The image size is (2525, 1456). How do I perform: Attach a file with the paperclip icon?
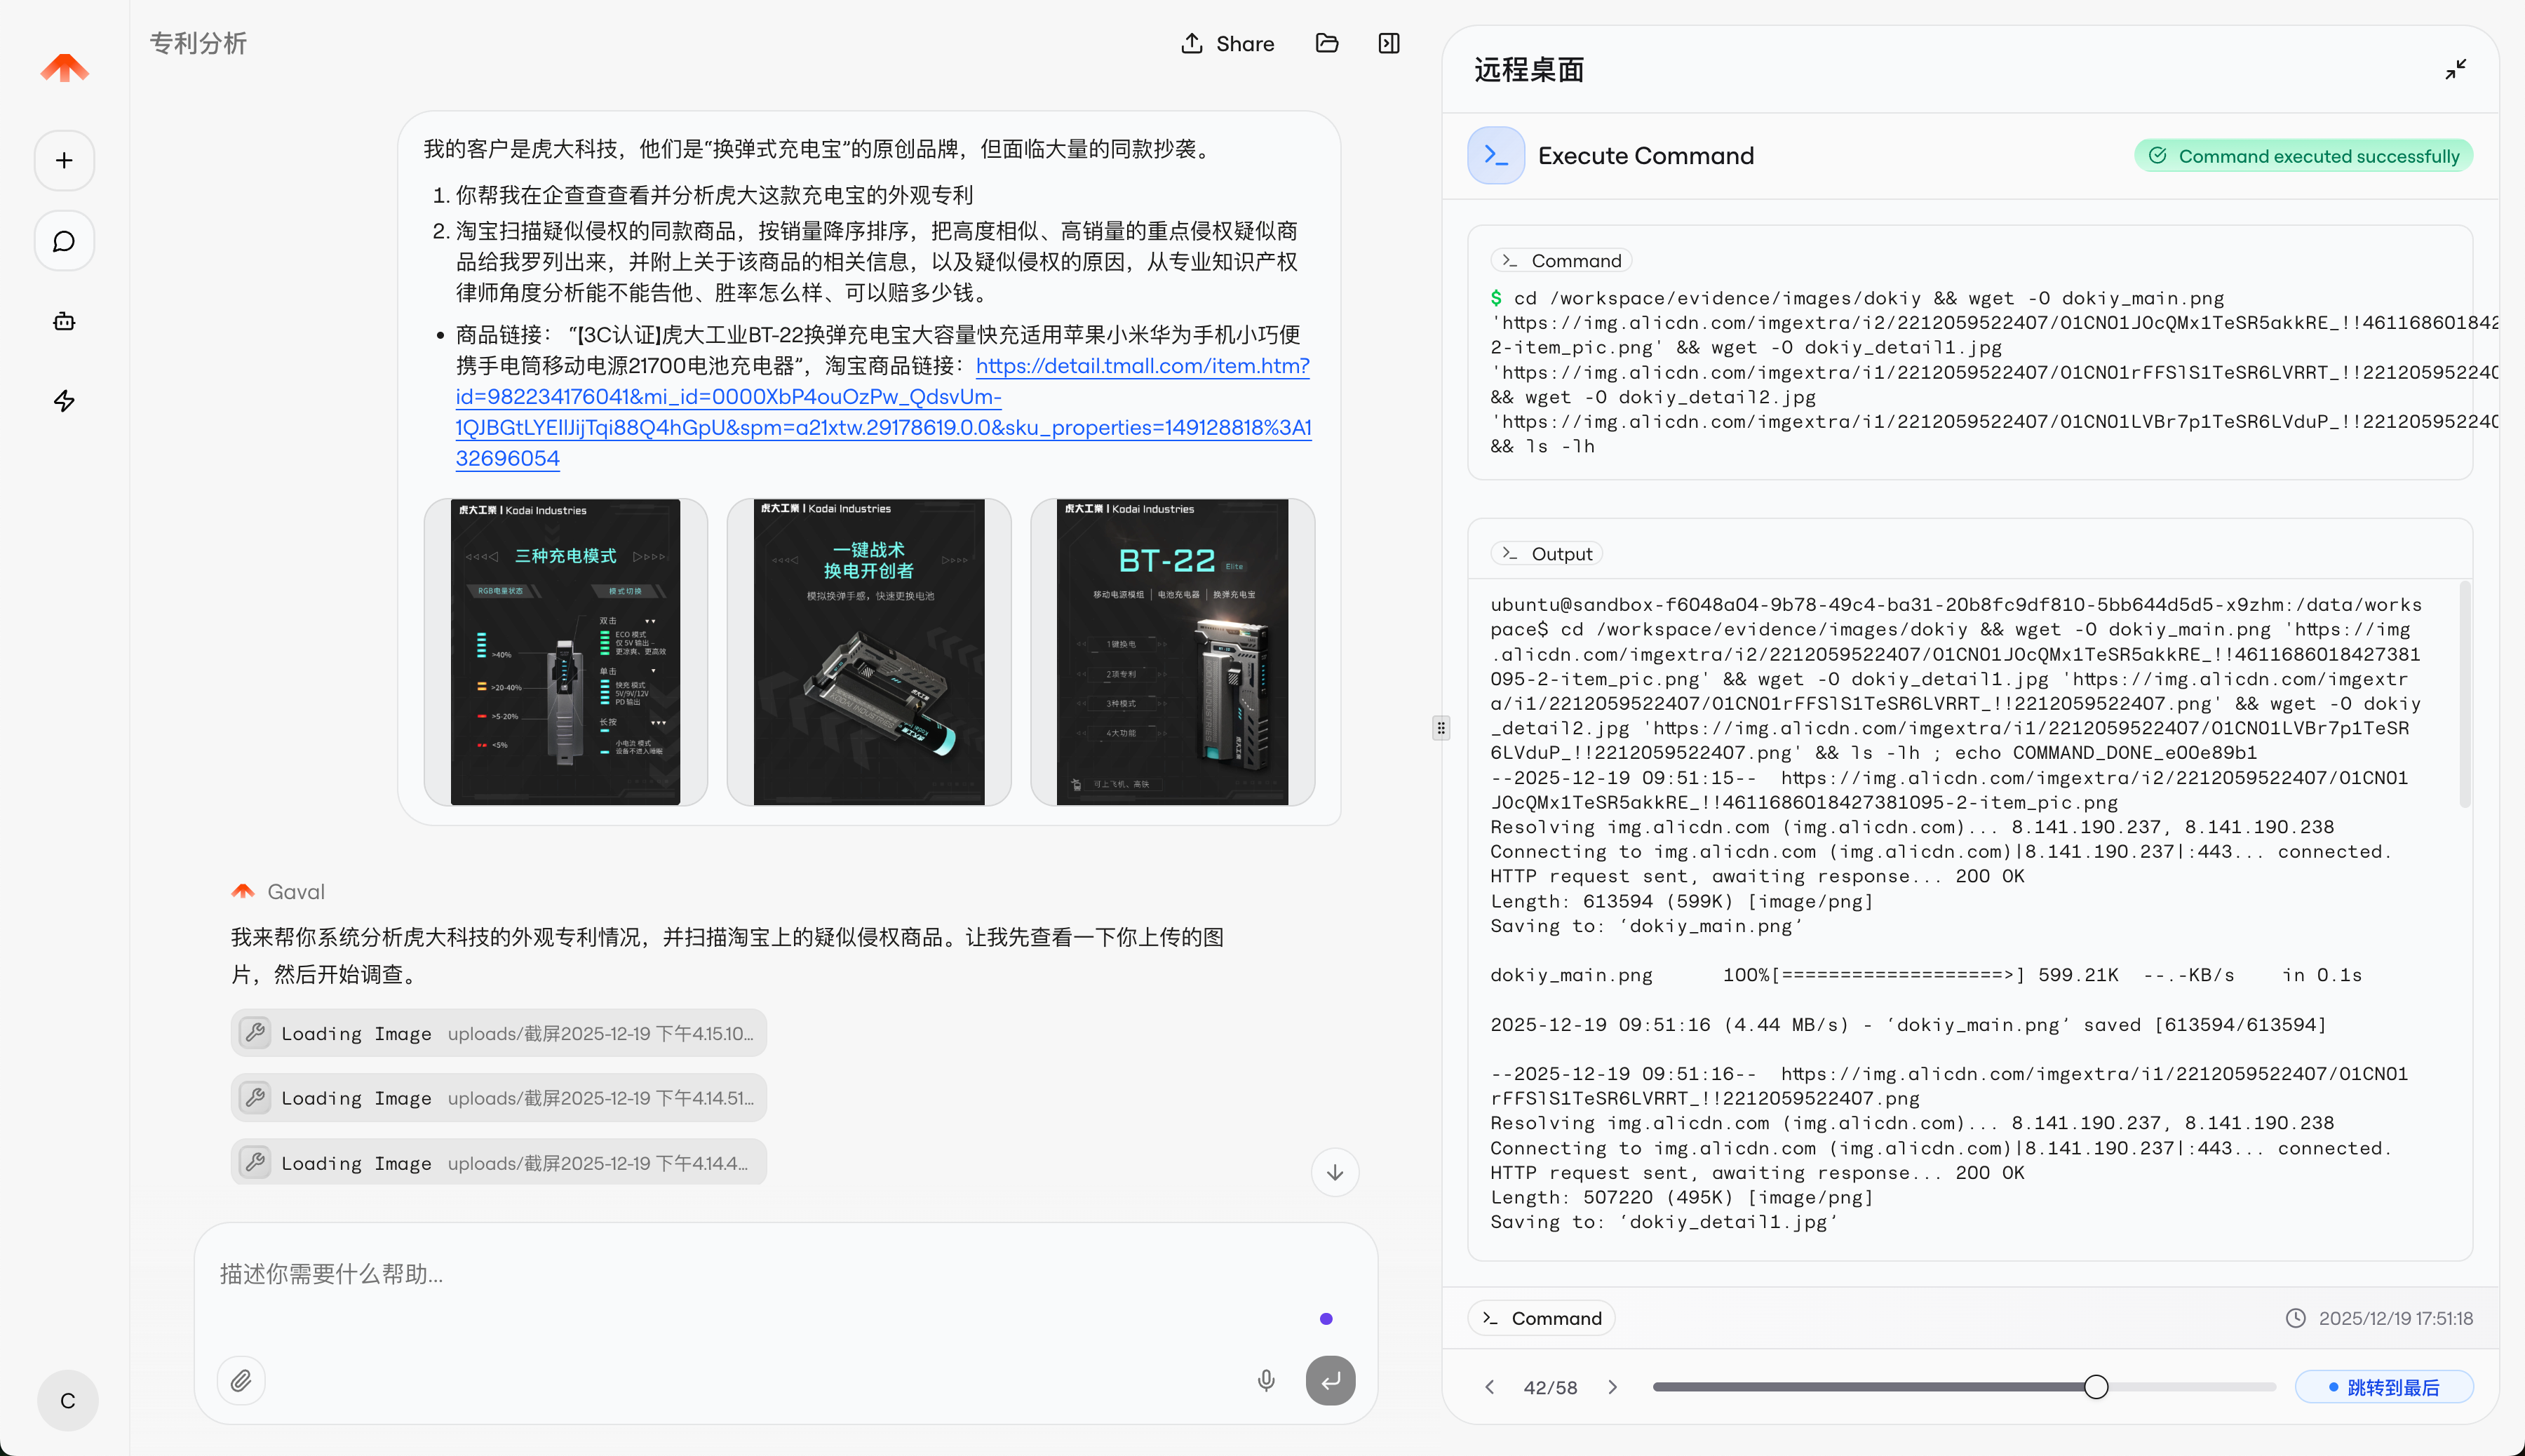coord(240,1380)
